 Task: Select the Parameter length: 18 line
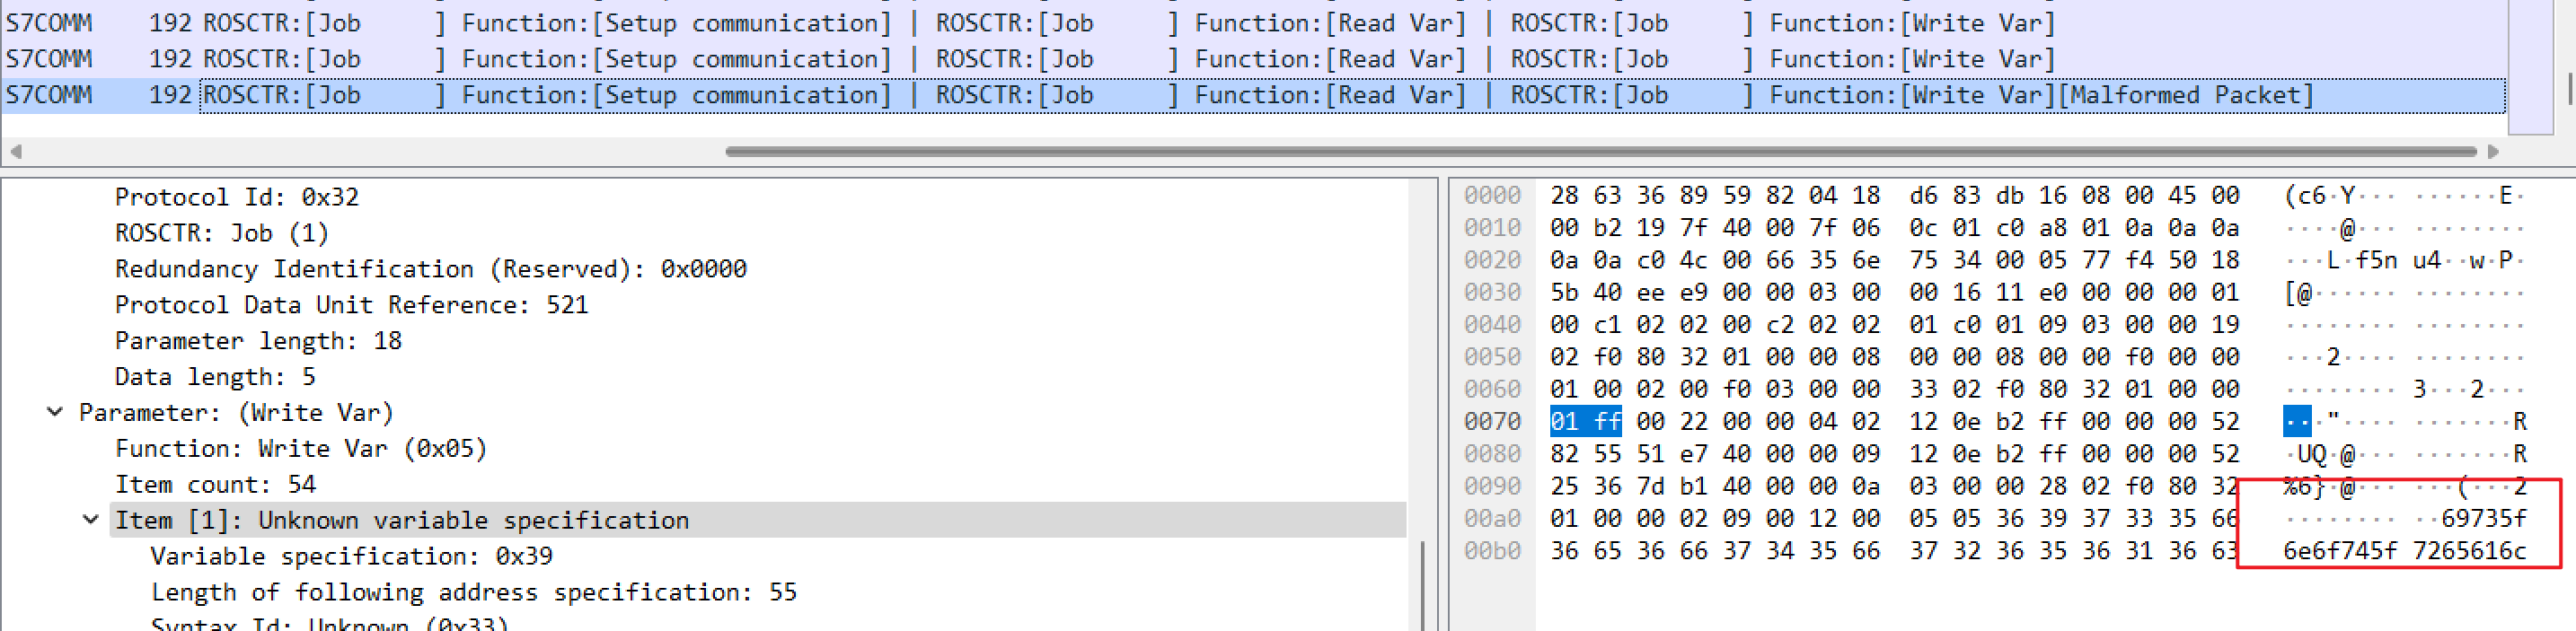tap(258, 341)
